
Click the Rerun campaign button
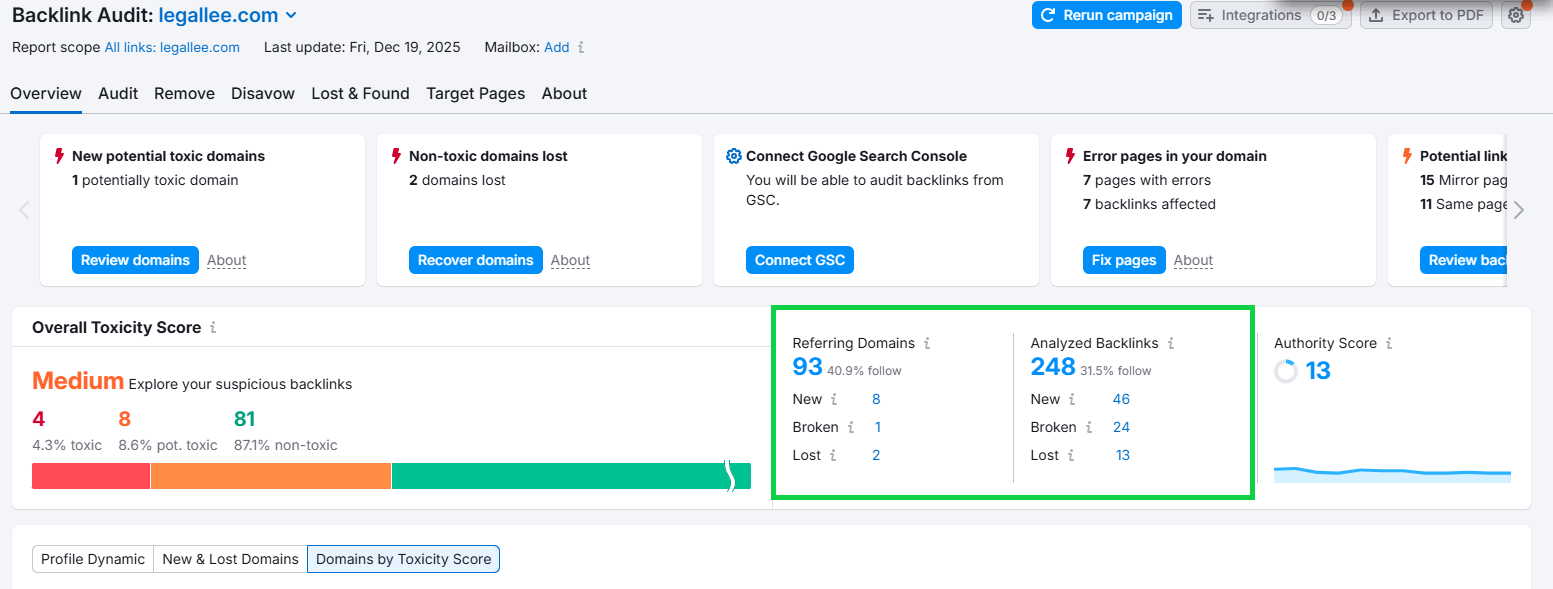tap(1106, 15)
